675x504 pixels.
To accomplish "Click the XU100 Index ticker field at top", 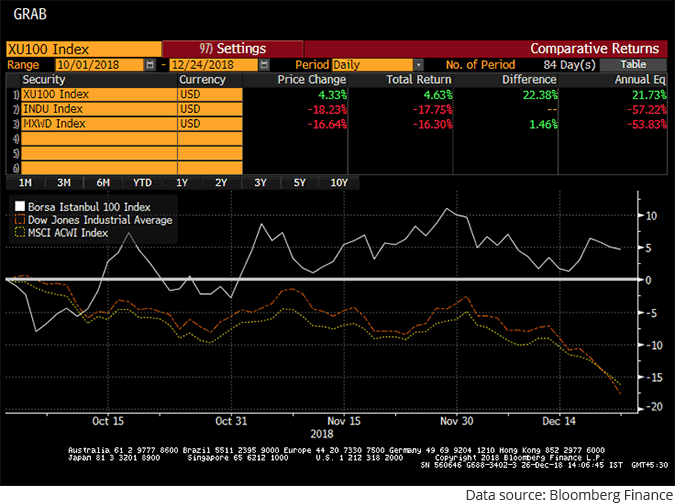I will 84,49.
